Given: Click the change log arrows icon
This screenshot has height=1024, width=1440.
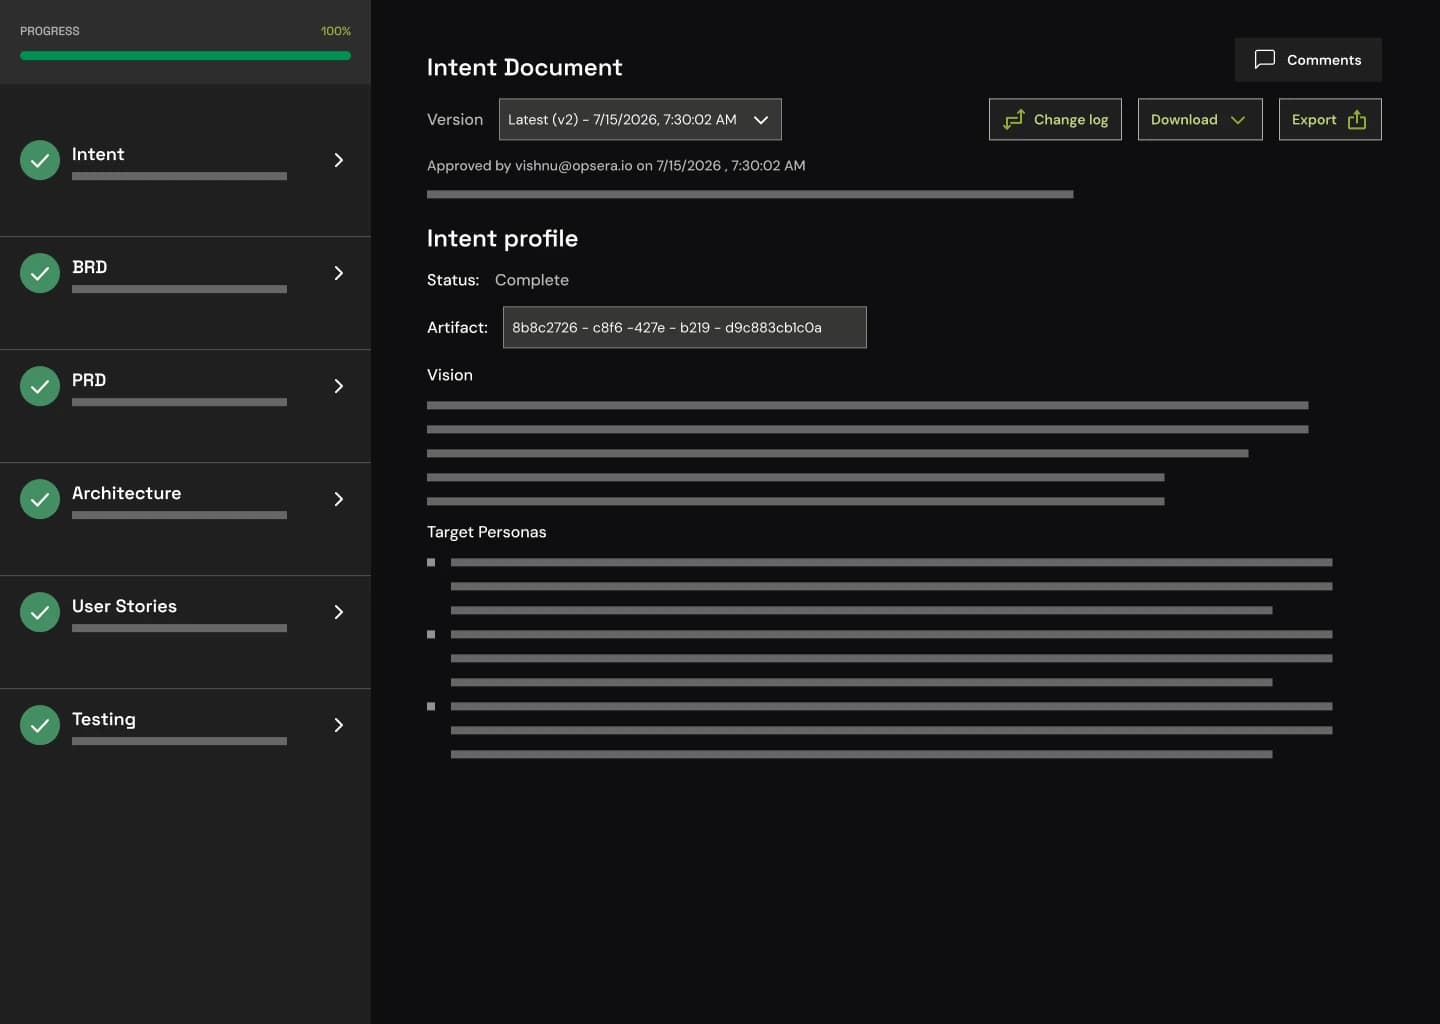Looking at the screenshot, I should [1014, 119].
